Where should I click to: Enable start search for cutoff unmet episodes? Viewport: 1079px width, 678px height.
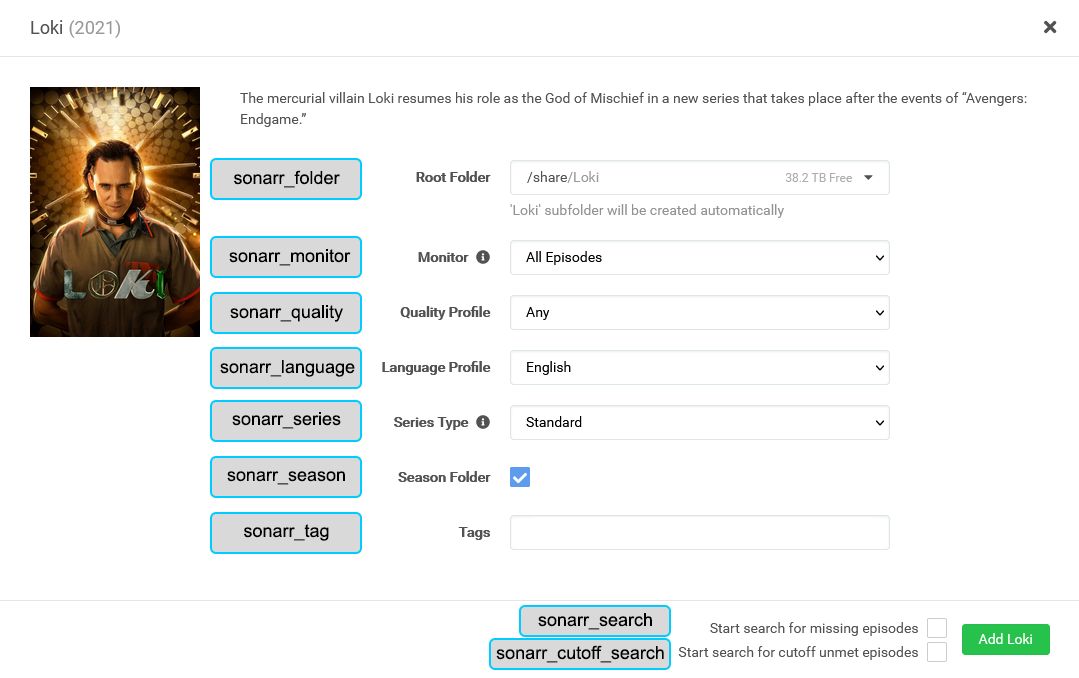click(937, 652)
